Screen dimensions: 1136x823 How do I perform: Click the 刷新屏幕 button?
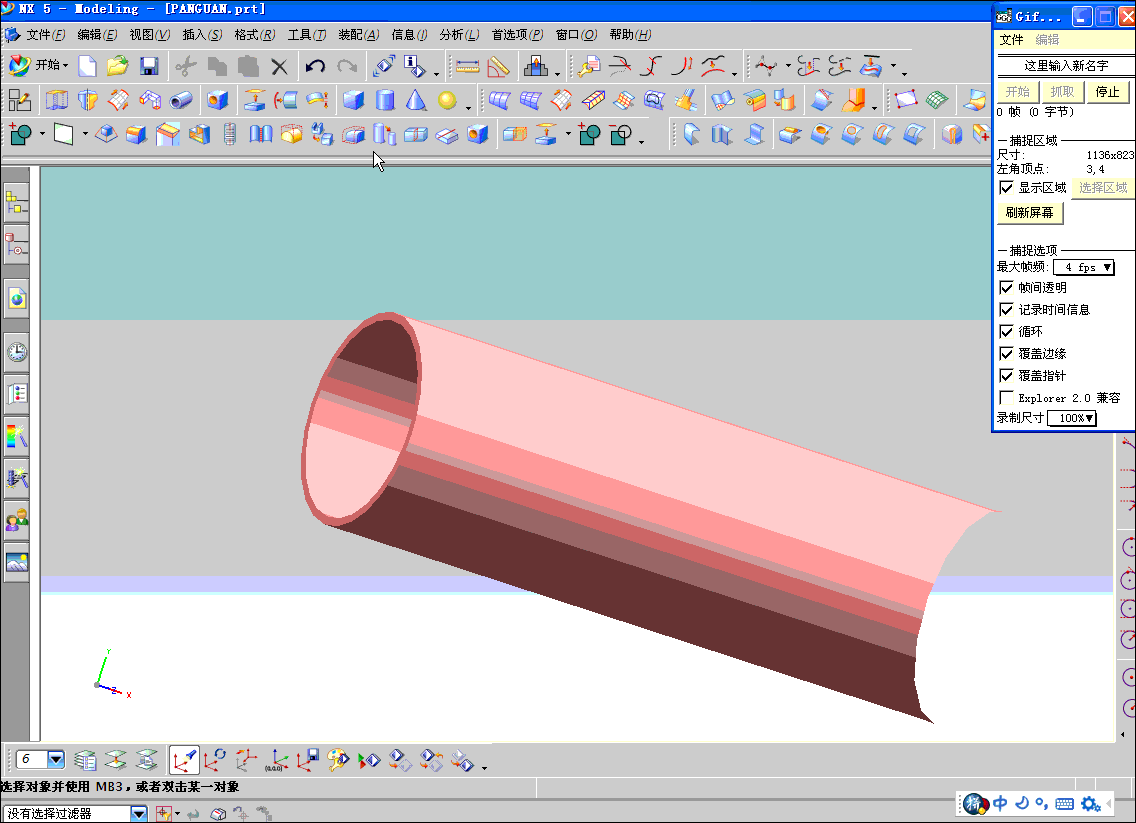(1030, 212)
